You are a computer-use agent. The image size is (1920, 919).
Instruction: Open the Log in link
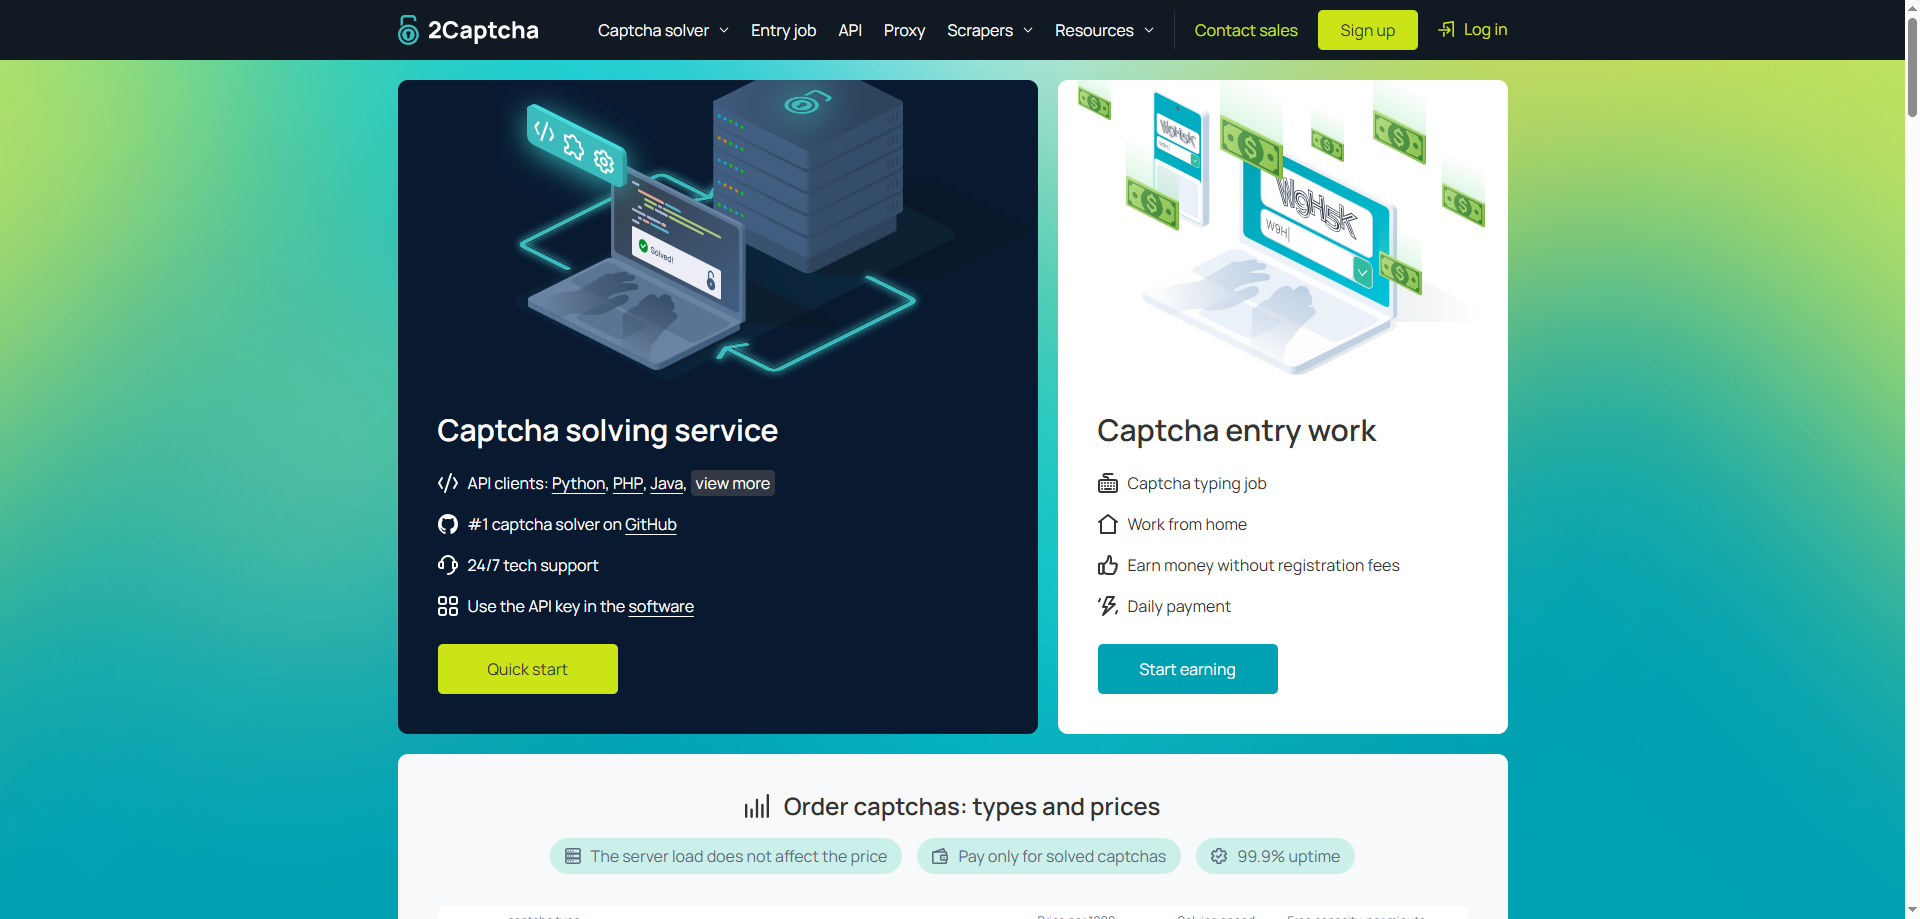pos(1485,30)
